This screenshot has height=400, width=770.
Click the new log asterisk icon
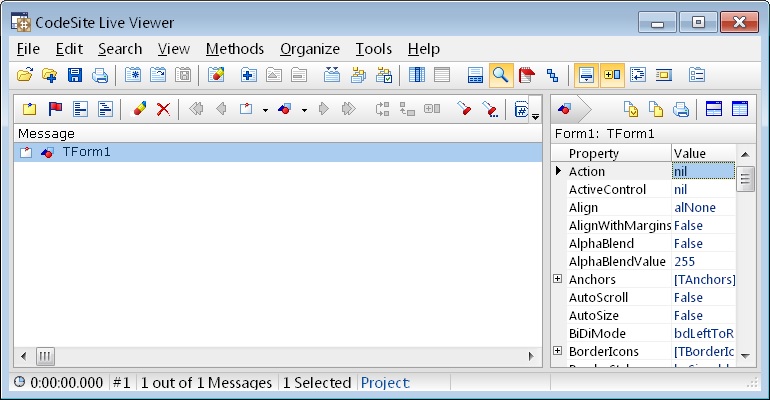click(x=133, y=75)
